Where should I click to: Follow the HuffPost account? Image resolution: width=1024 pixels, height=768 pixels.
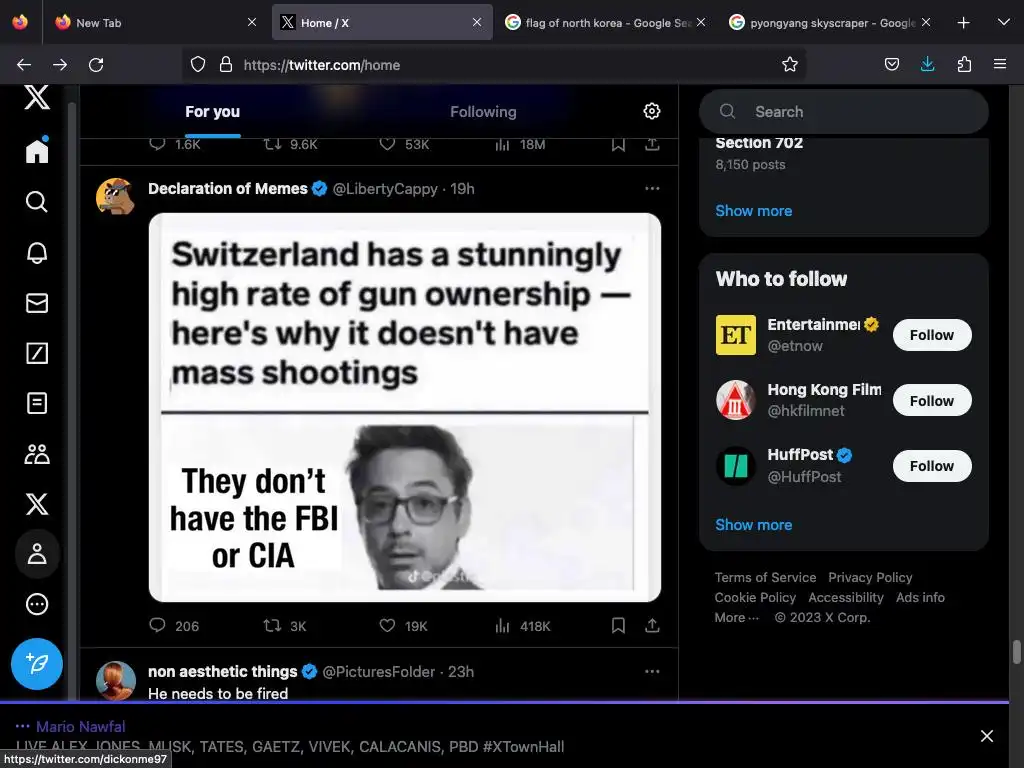[x=931, y=466]
